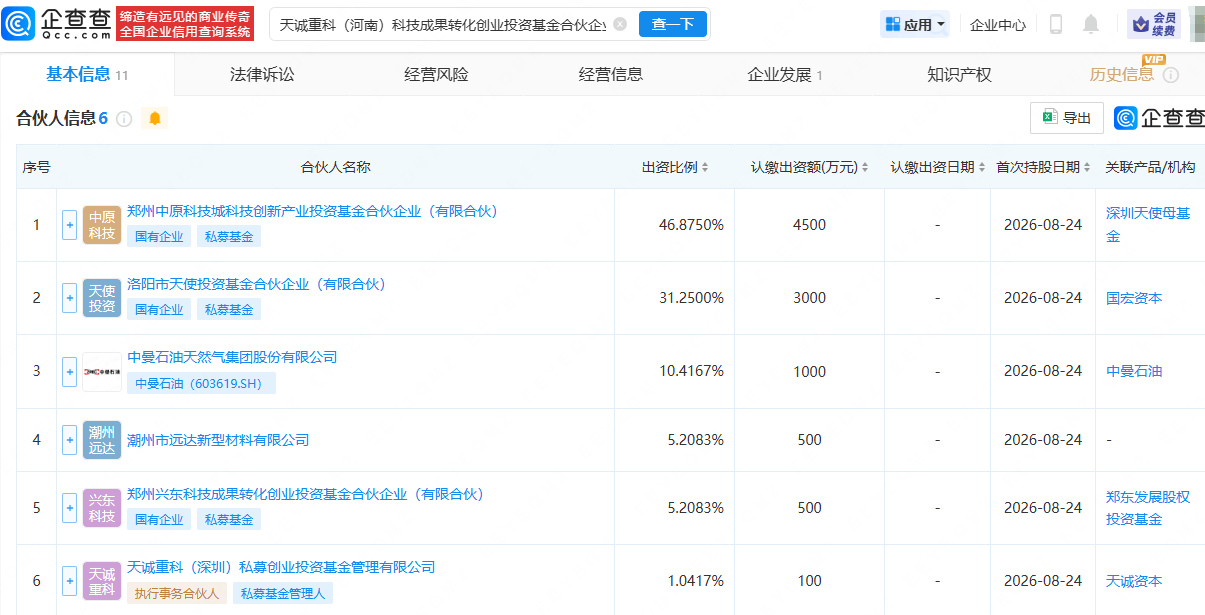Expand the 潮州市远达新型材料 row plus toggle
The height and width of the screenshot is (615, 1205).
pyautogui.click(x=69, y=440)
